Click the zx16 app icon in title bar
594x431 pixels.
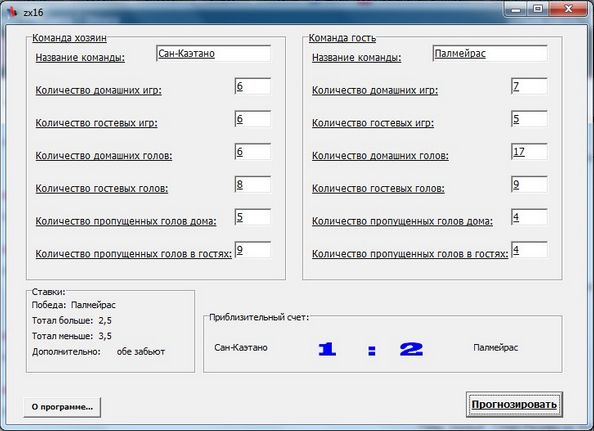click(12, 12)
